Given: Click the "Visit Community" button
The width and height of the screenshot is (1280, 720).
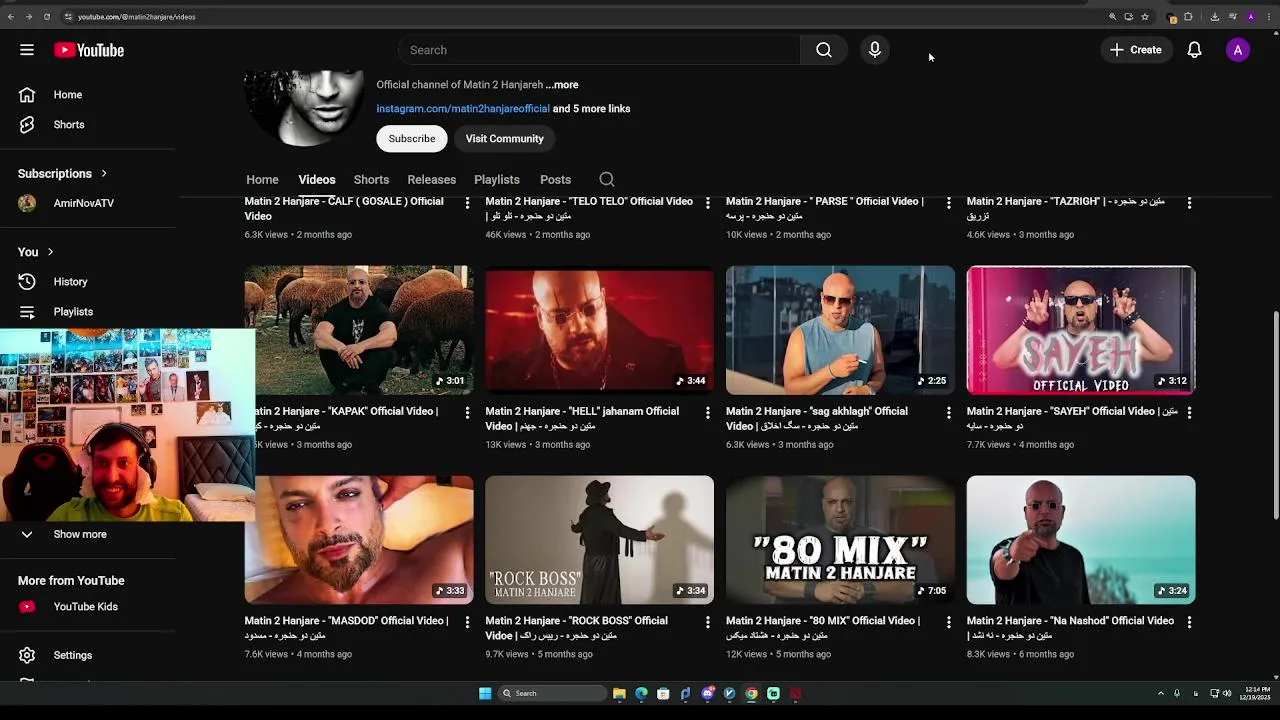Looking at the screenshot, I should (x=504, y=139).
